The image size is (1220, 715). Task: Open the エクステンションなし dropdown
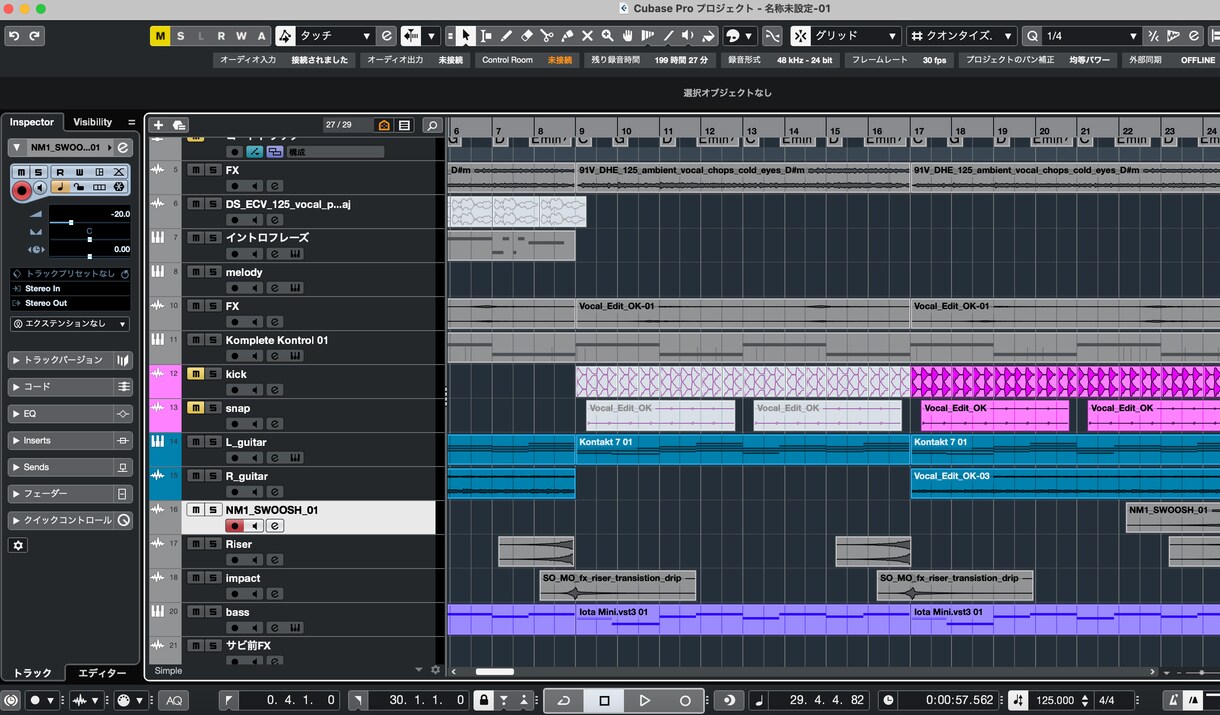coord(70,324)
